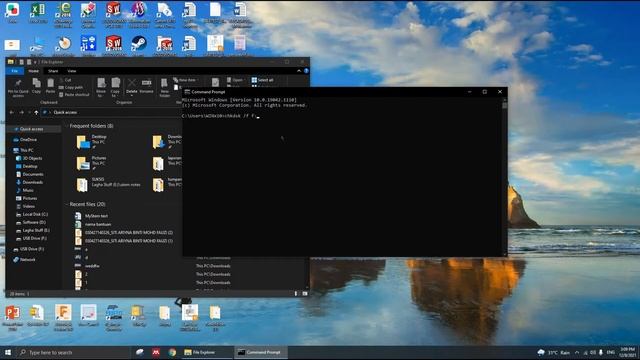The image size is (640, 360).
Task: Click the Windows Start button
Action: tap(8, 352)
